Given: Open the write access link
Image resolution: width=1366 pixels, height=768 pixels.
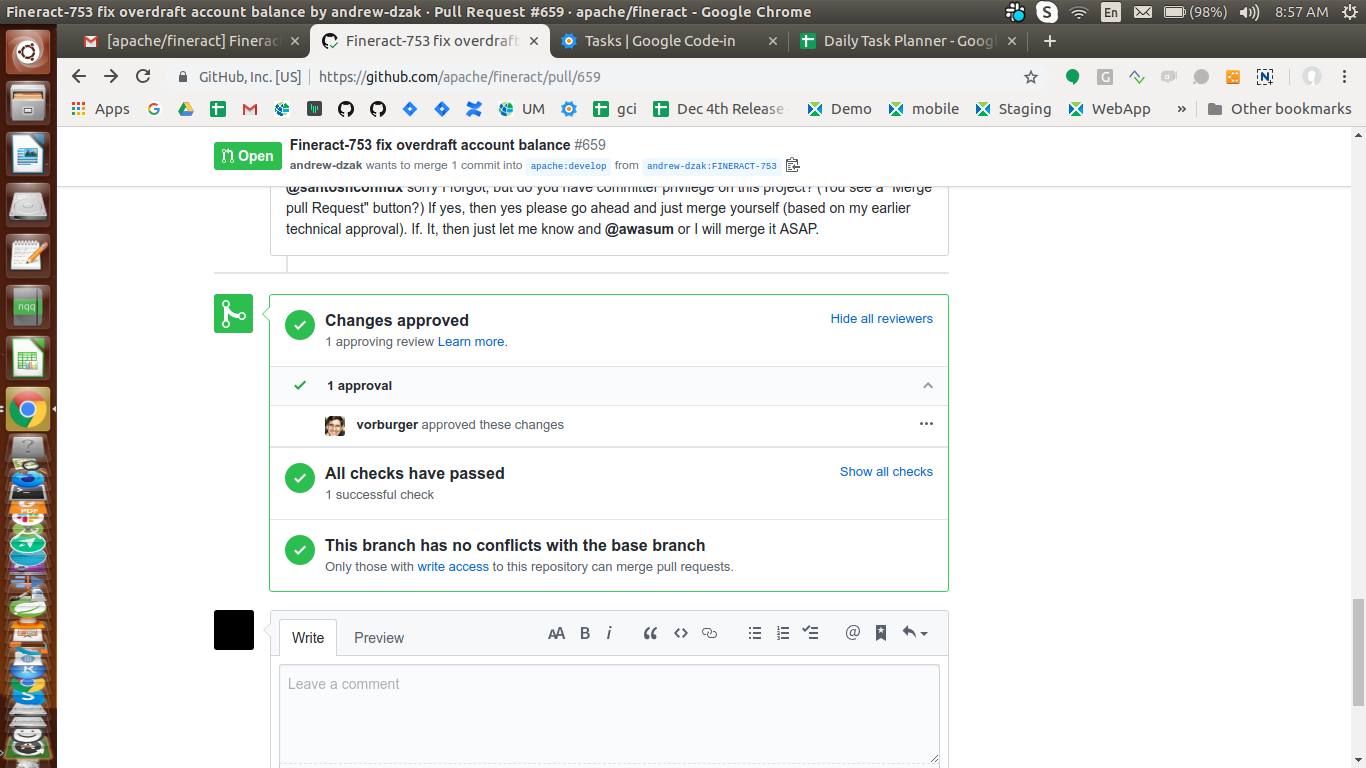Looking at the screenshot, I should click(x=453, y=567).
